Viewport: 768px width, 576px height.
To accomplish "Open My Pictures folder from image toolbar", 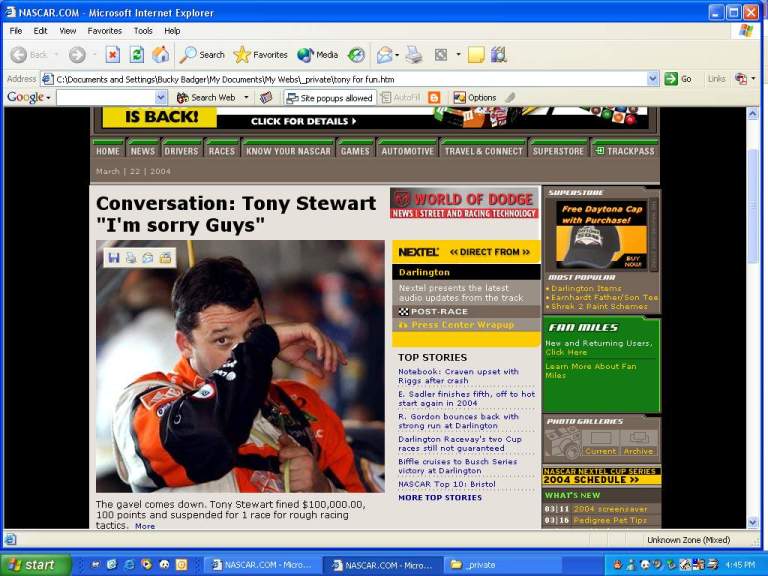I will 166,258.
